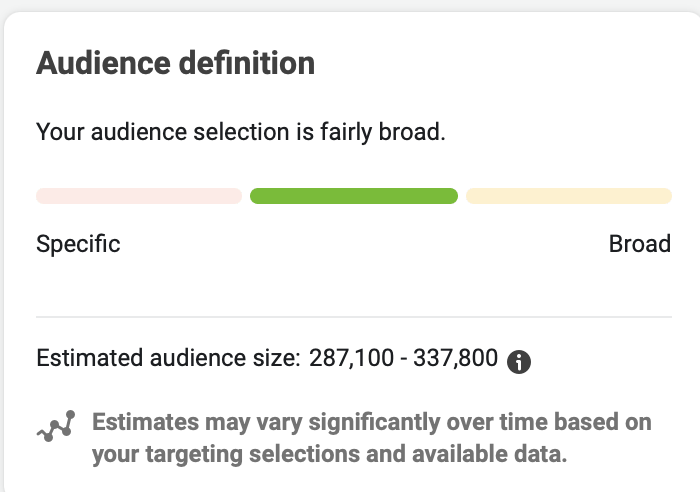
Task: Click the dash between the audience size numbers
Action: click(402, 358)
